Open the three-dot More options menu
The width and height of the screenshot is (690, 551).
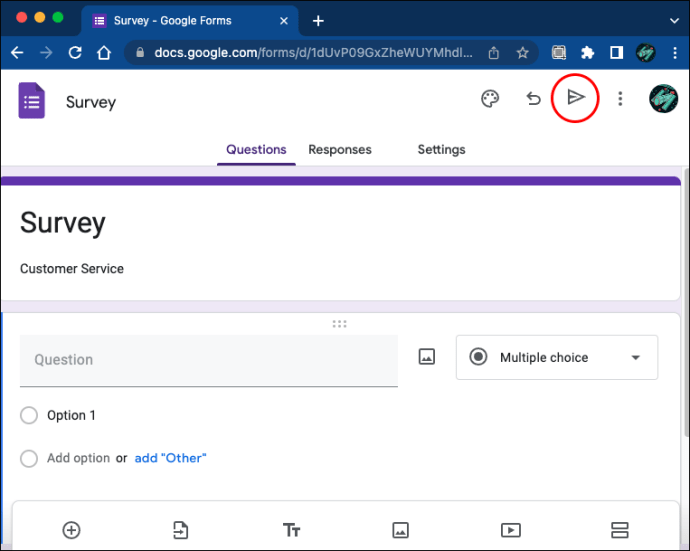tap(620, 98)
